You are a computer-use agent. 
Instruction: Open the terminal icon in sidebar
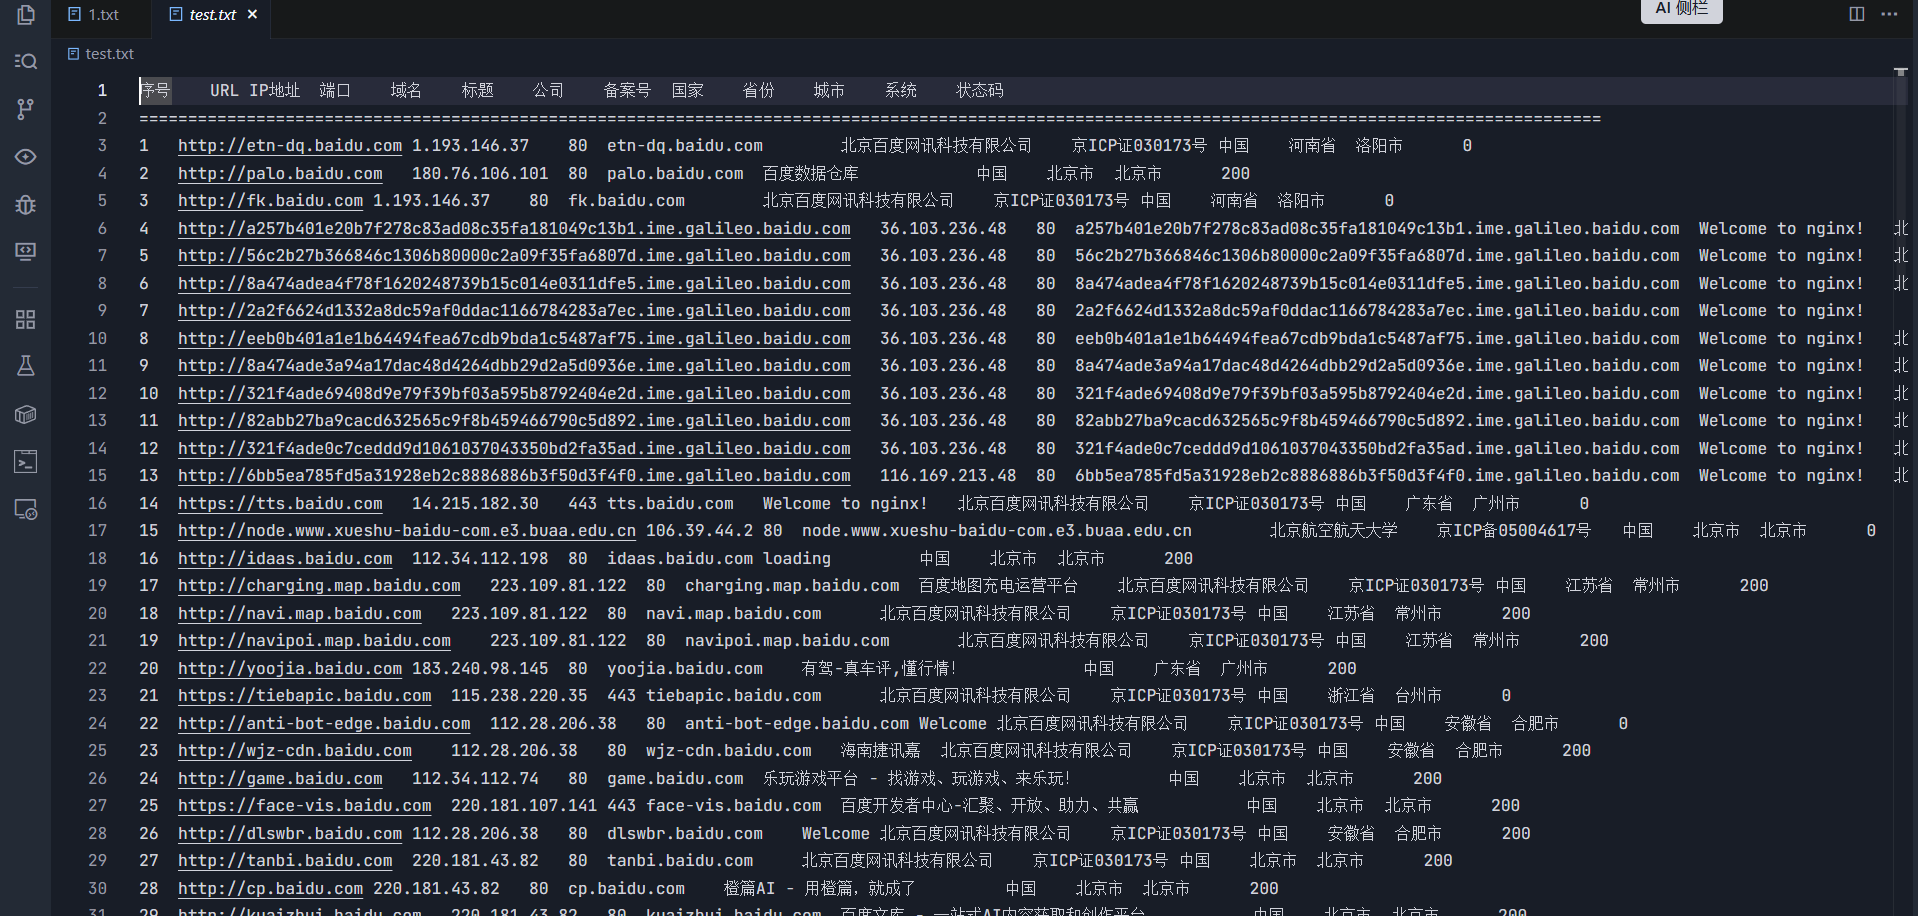coord(26,461)
